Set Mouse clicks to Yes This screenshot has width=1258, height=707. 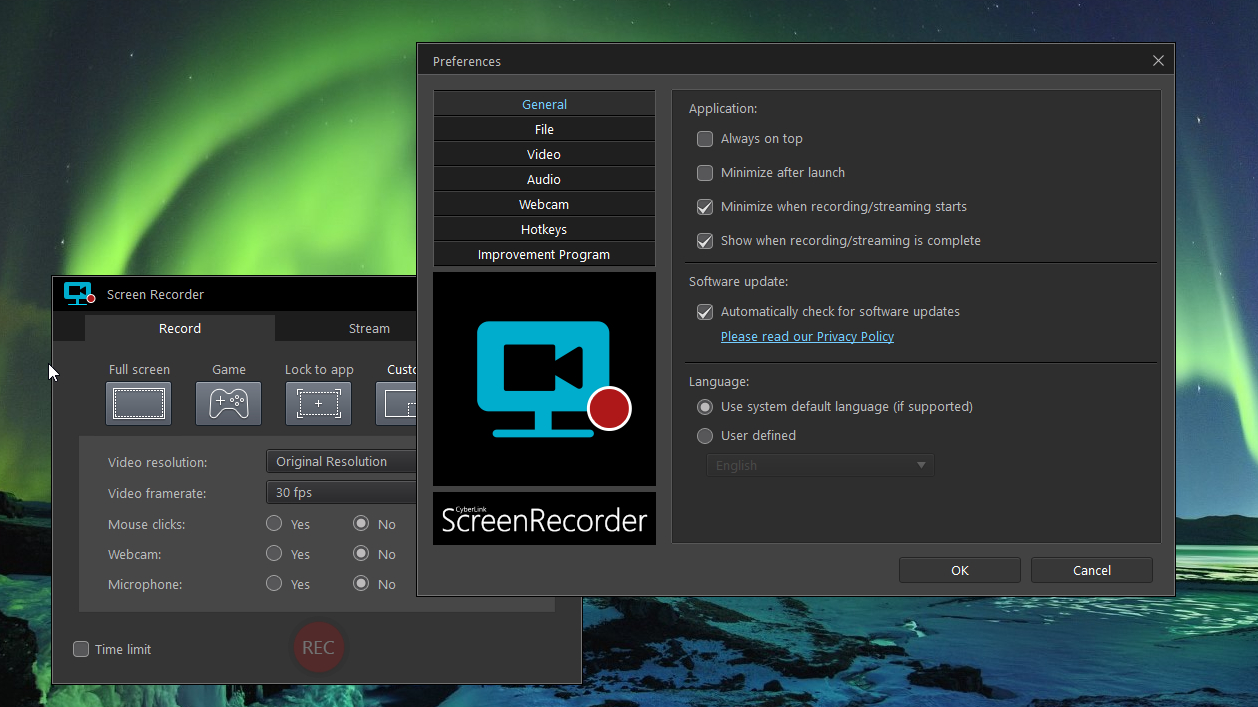click(x=274, y=524)
